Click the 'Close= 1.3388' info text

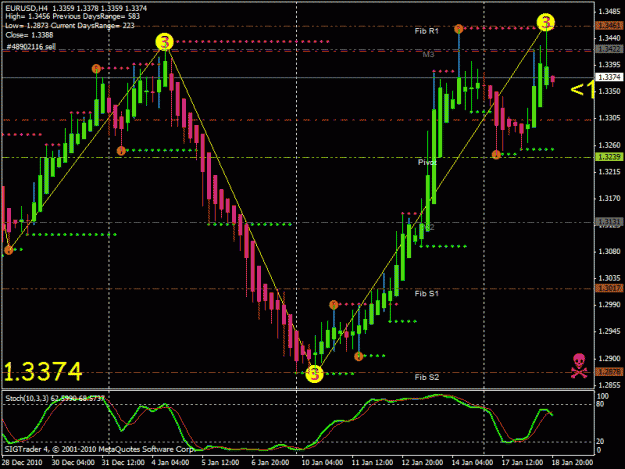point(29,35)
